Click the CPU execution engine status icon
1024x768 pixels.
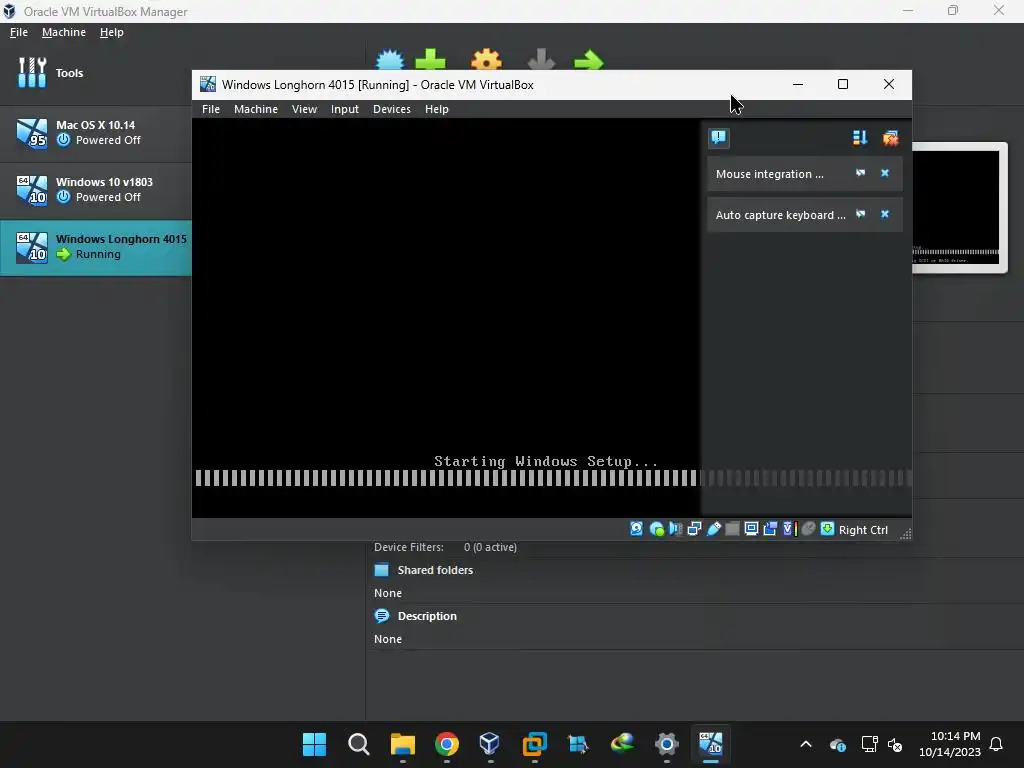pos(789,529)
